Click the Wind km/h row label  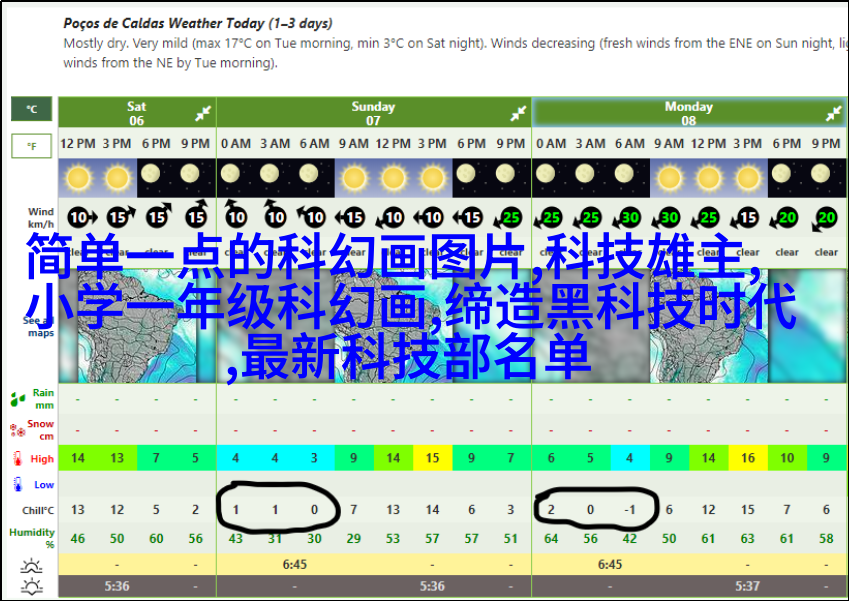pyautogui.click(x=41, y=218)
